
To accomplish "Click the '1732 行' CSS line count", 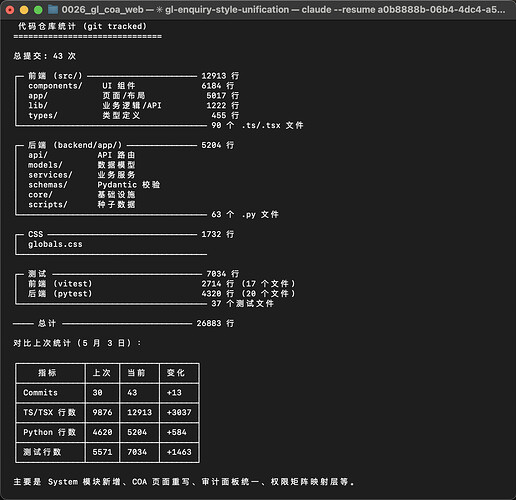I will tap(218, 234).
